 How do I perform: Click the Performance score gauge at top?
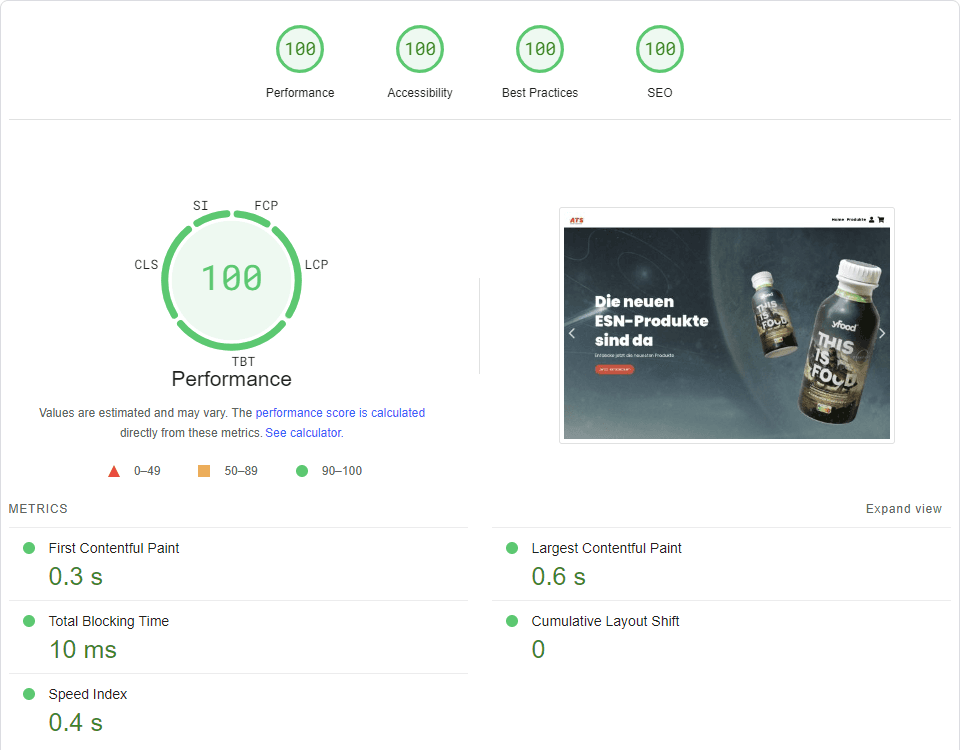[x=300, y=49]
